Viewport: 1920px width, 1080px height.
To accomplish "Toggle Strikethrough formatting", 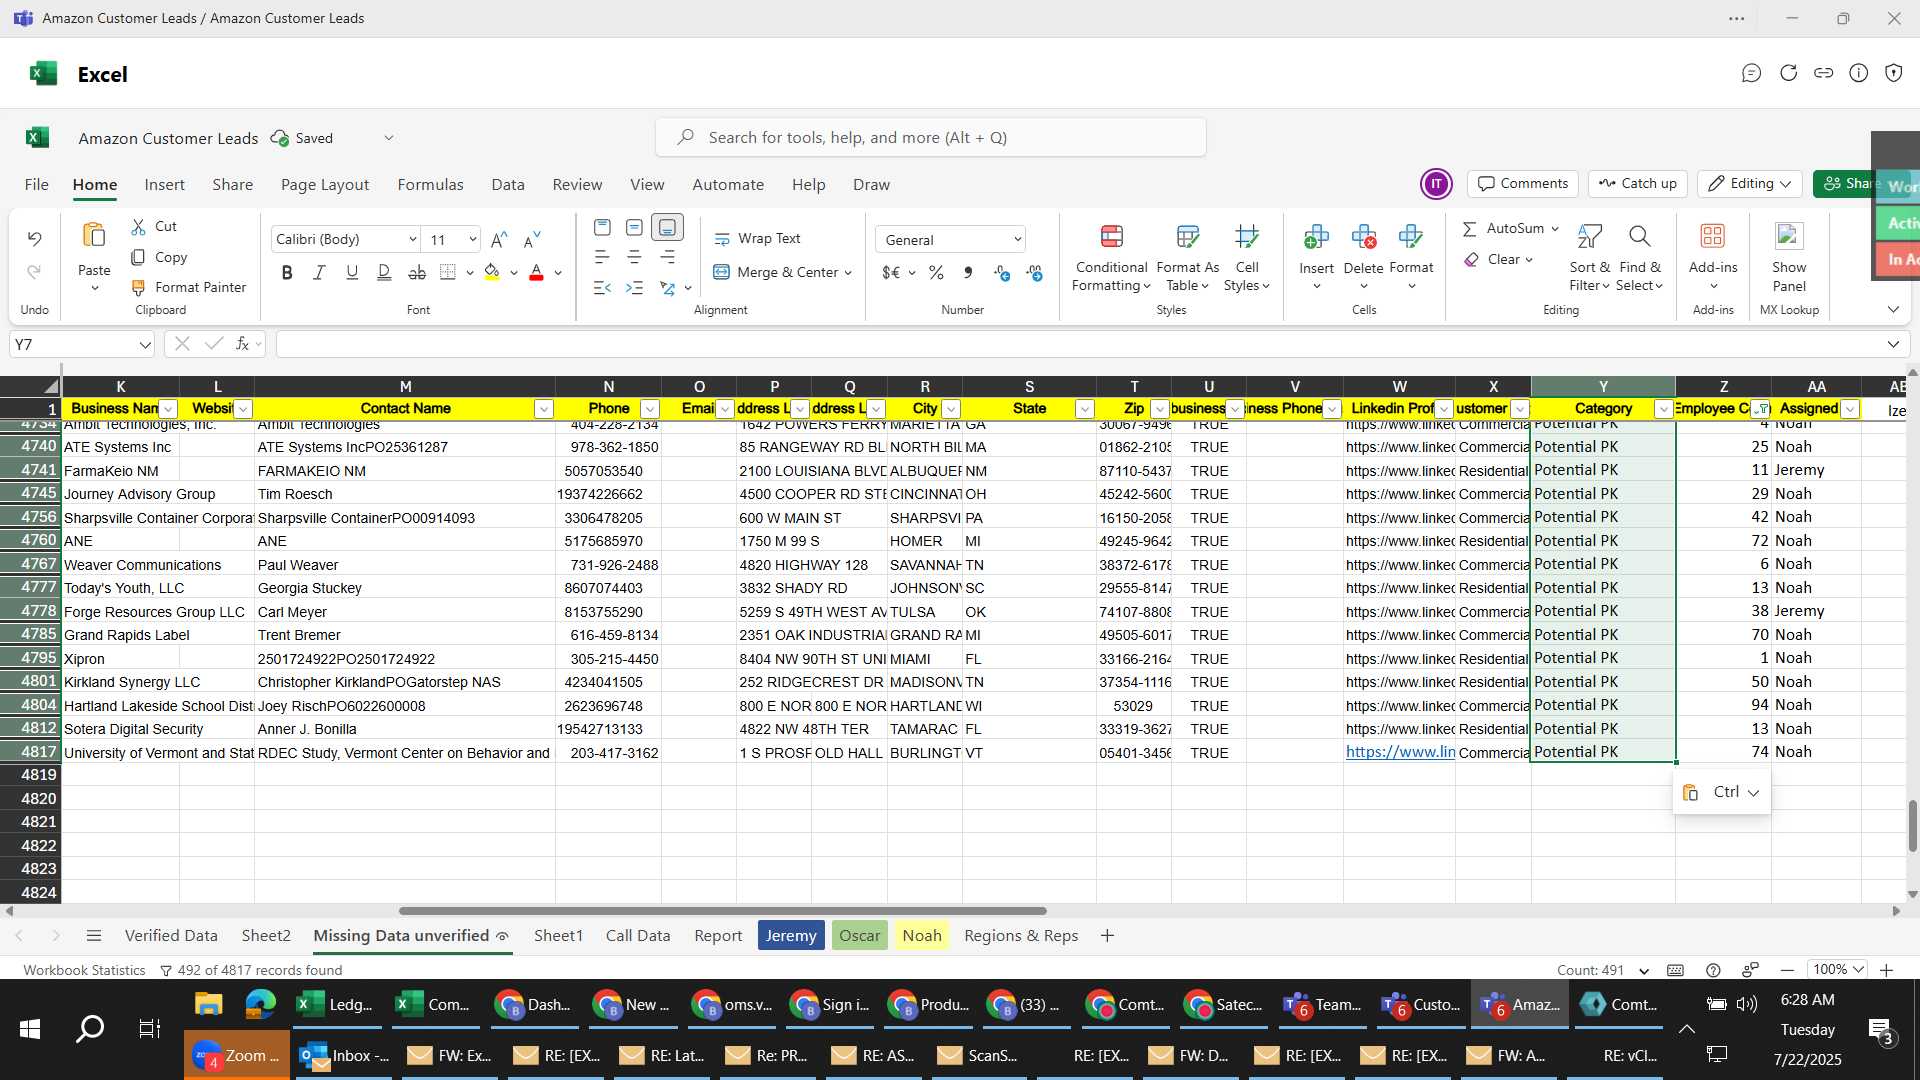I will [417, 272].
